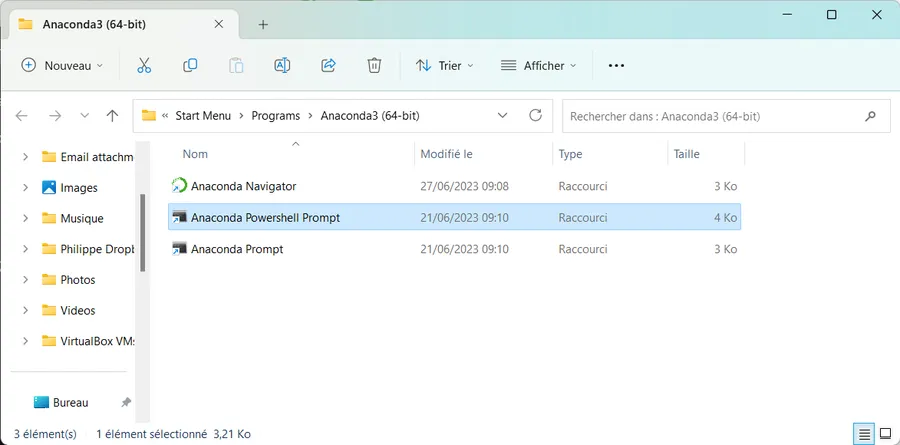Sort by the Nom column header
This screenshot has height=445, width=900.
(x=195, y=154)
